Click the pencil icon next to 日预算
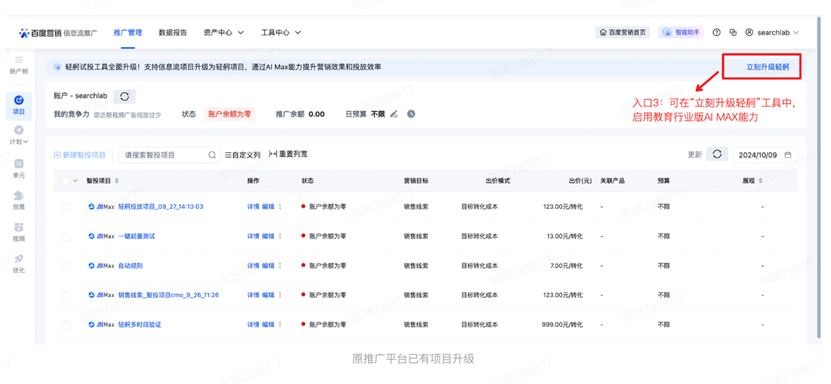The width and height of the screenshot is (831, 384). click(x=393, y=114)
